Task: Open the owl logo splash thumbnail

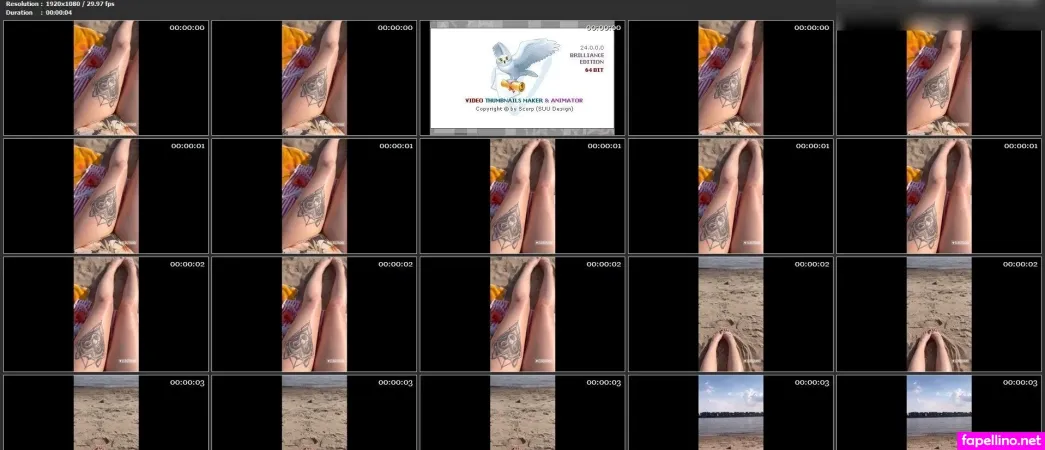Action: 522,78
